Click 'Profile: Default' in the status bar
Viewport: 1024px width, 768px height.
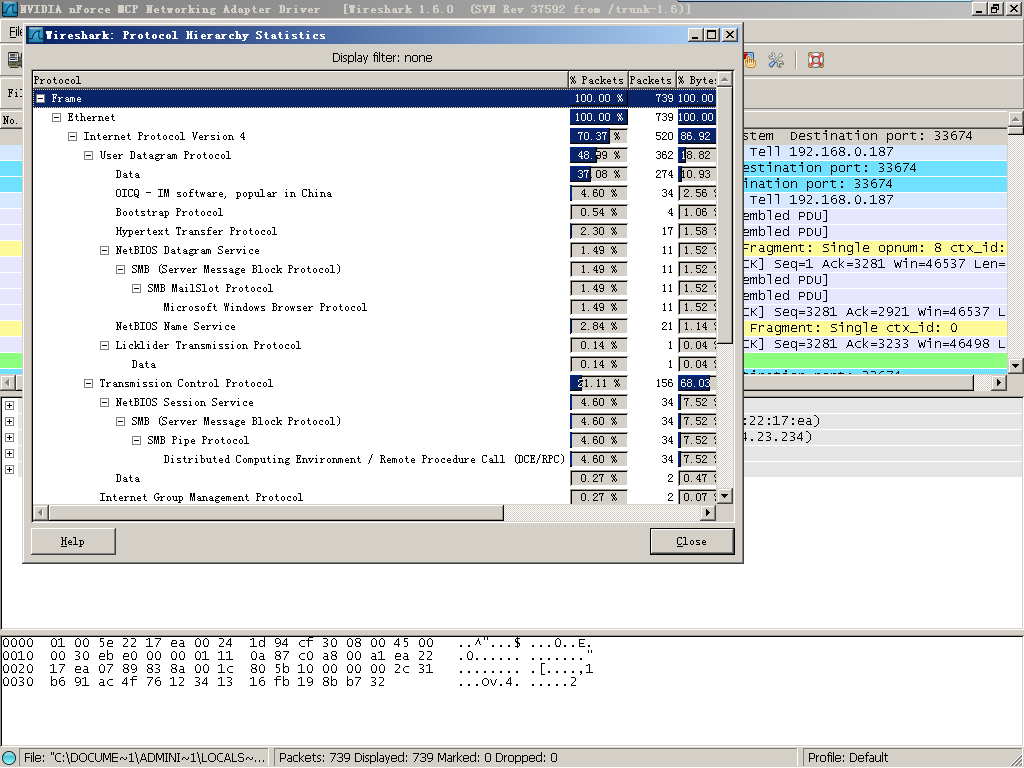pyautogui.click(x=848, y=758)
